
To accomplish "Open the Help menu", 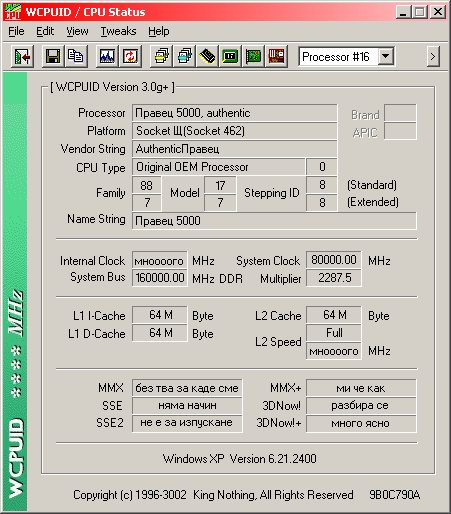I will click(x=159, y=31).
